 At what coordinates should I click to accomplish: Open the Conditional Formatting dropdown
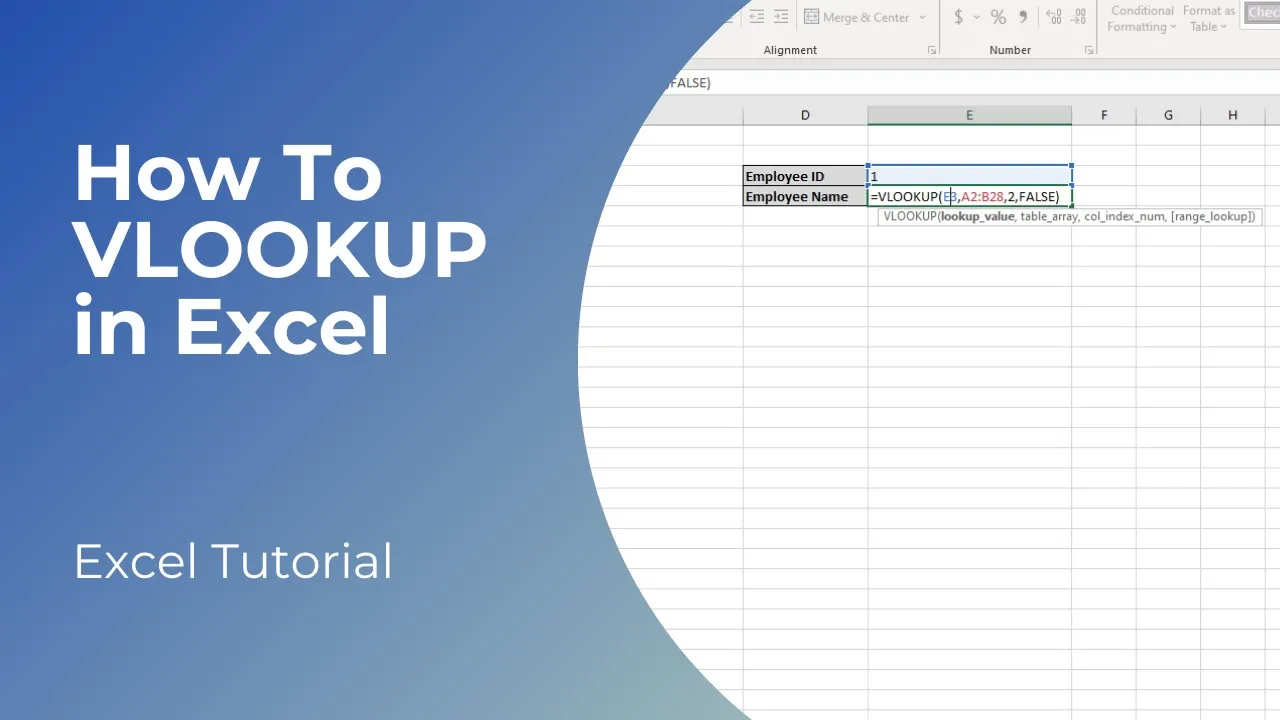click(1142, 19)
